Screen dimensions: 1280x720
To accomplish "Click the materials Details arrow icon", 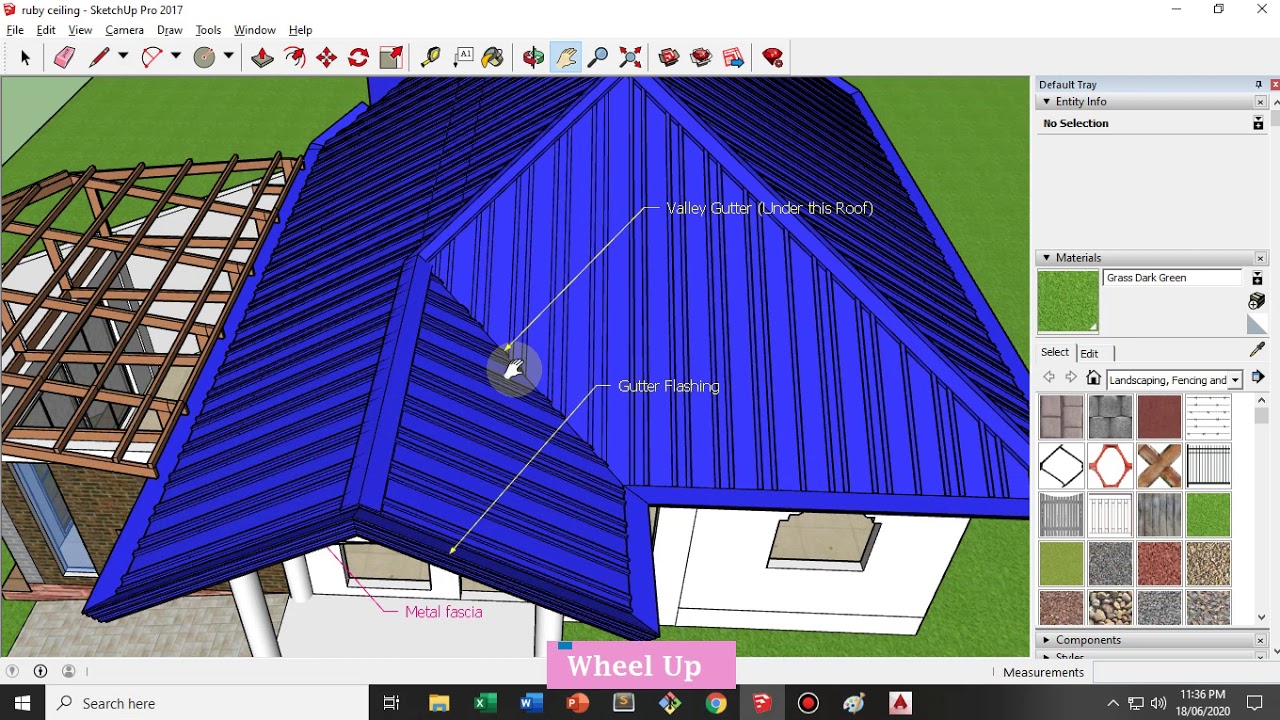I will pos(1258,377).
